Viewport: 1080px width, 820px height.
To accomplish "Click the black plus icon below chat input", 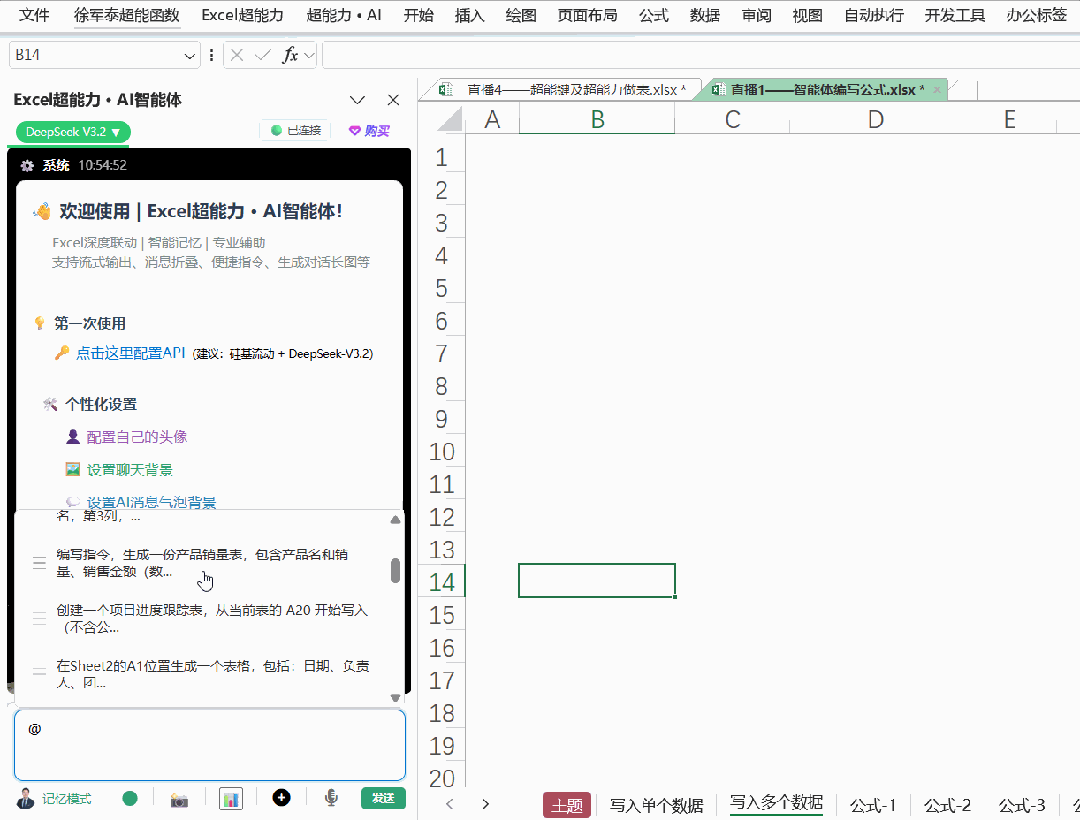I will coord(281,798).
